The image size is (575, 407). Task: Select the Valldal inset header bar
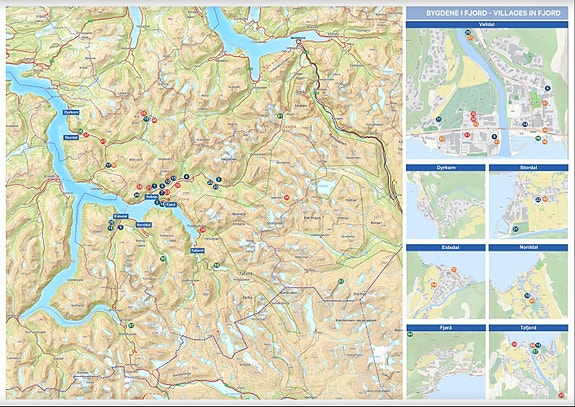pyautogui.click(x=487, y=25)
